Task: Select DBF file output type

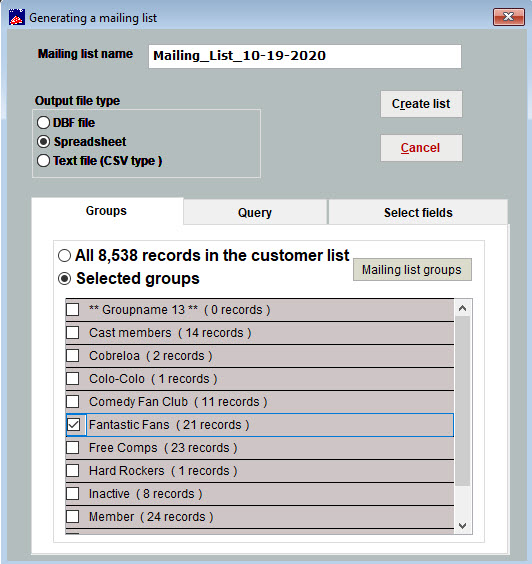Action: [43, 123]
